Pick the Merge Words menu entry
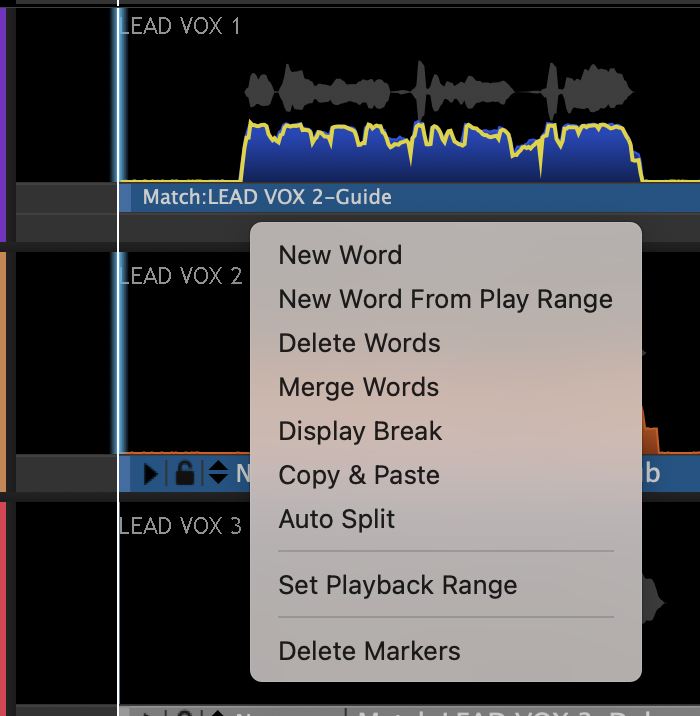 (358, 387)
